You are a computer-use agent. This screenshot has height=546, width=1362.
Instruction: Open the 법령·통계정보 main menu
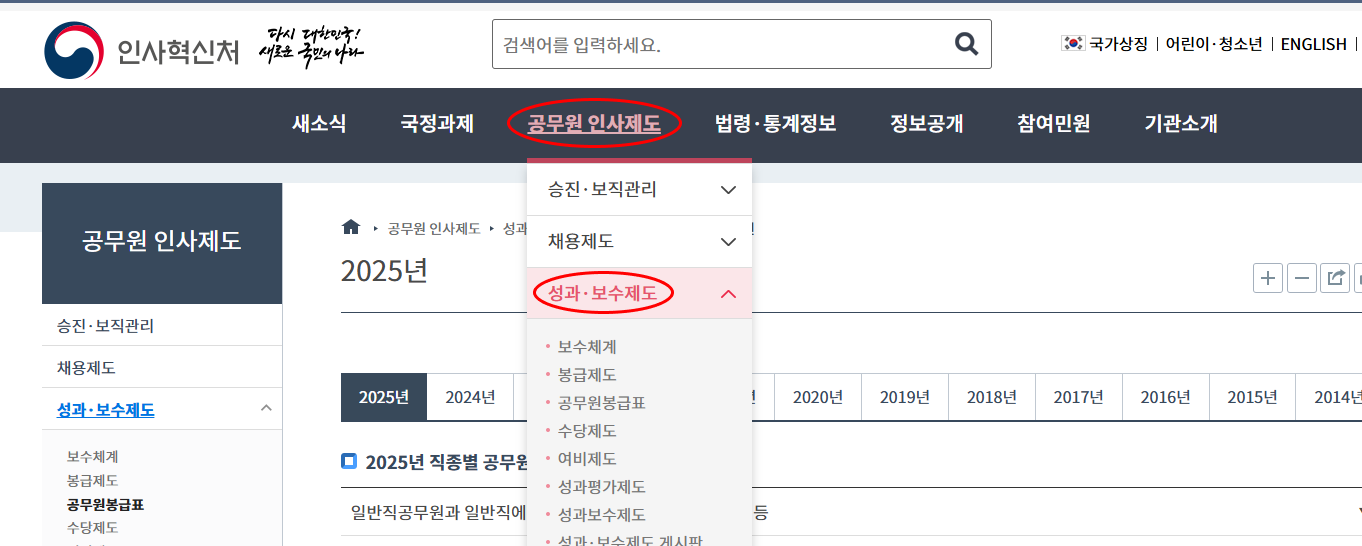775,124
